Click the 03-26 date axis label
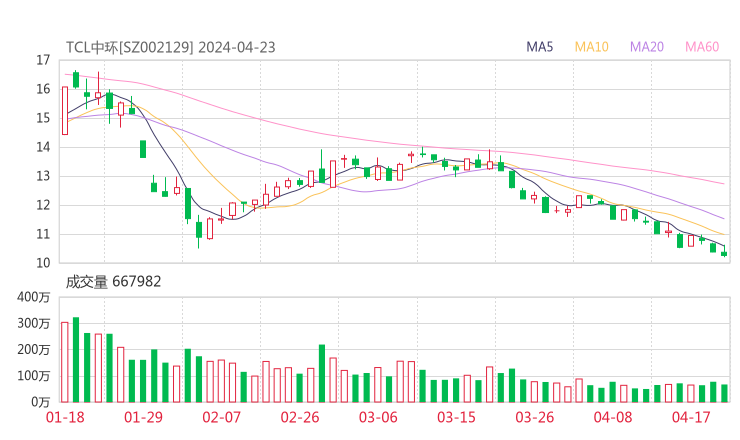 tap(535, 417)
